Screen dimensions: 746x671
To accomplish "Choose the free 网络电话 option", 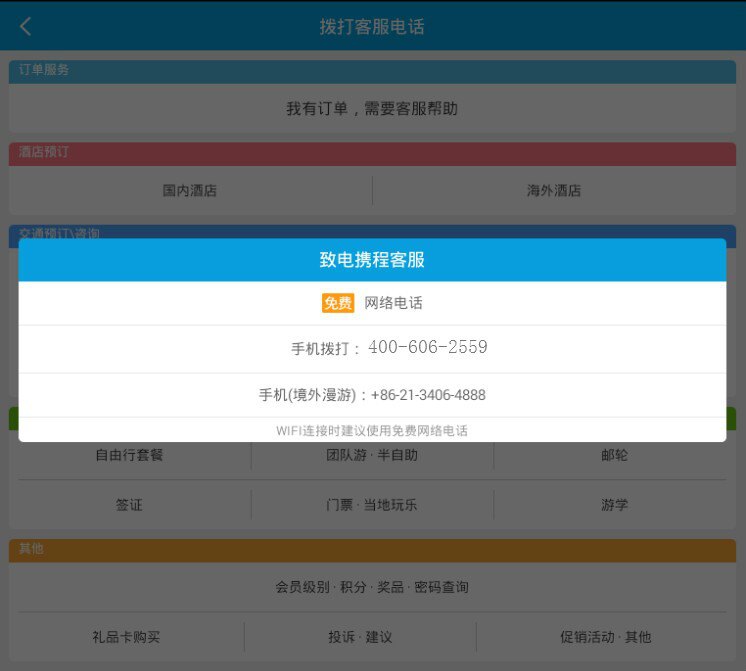I will [x=372, y=303].
